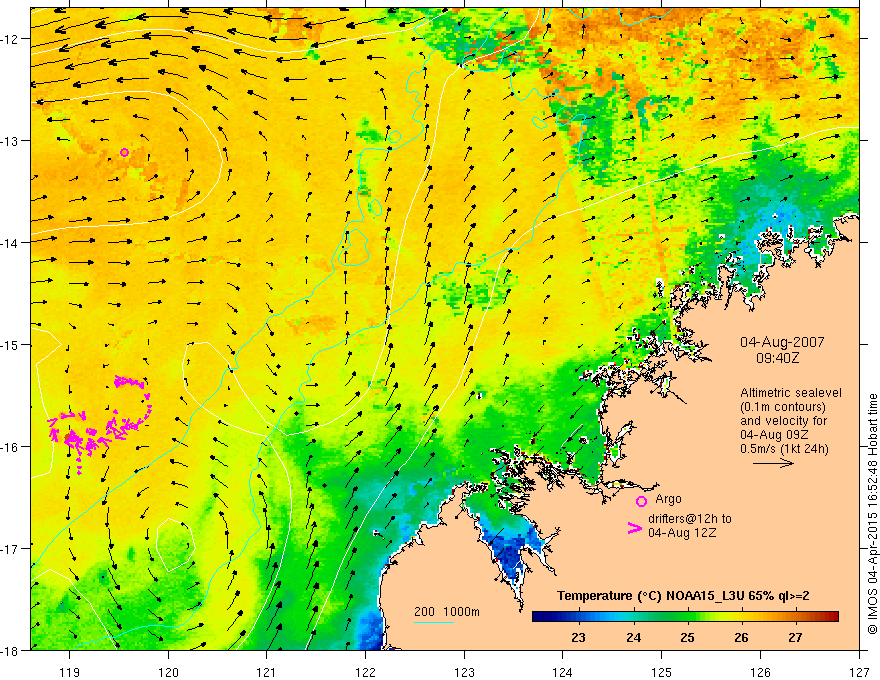This screenshot has height=680, width=880.
Task: Click the magenta Argo float circle on the map
Action: coord(124,152)
